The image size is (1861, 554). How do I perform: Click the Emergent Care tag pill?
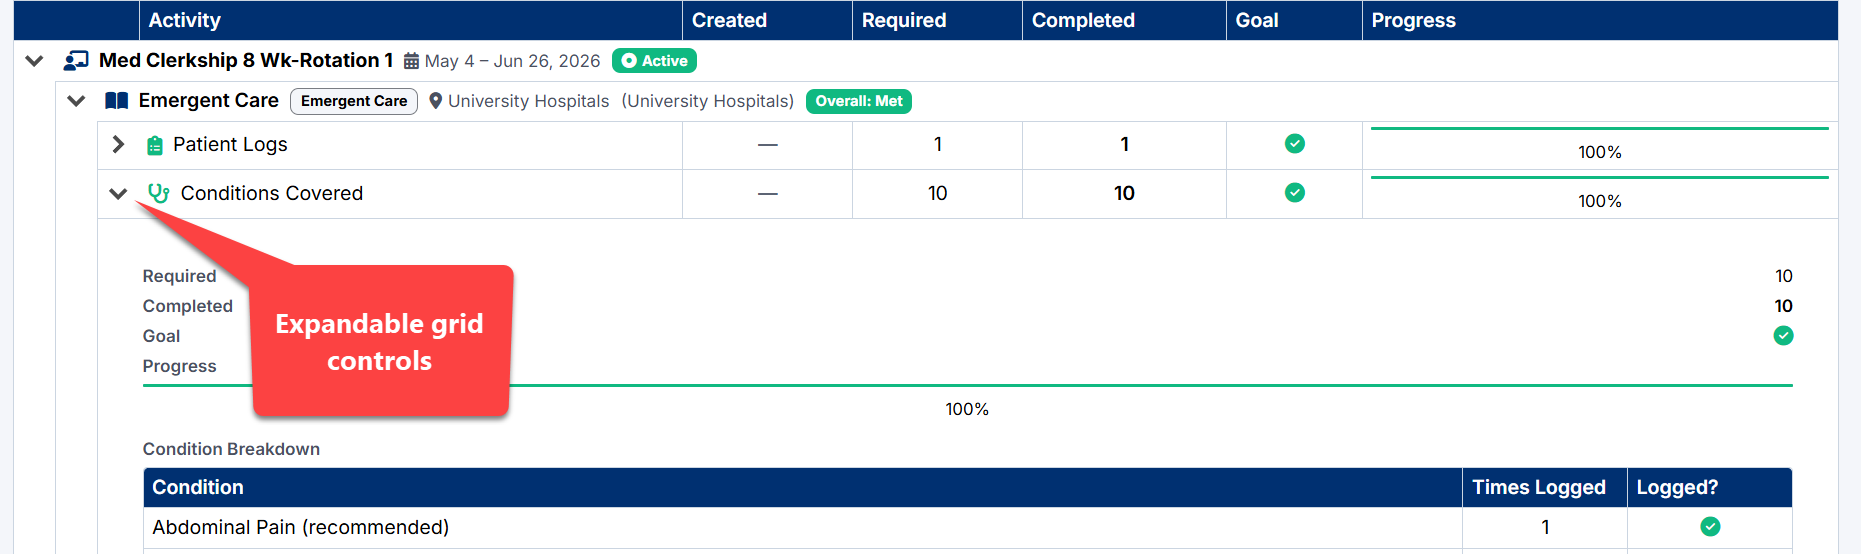[354, 101]
